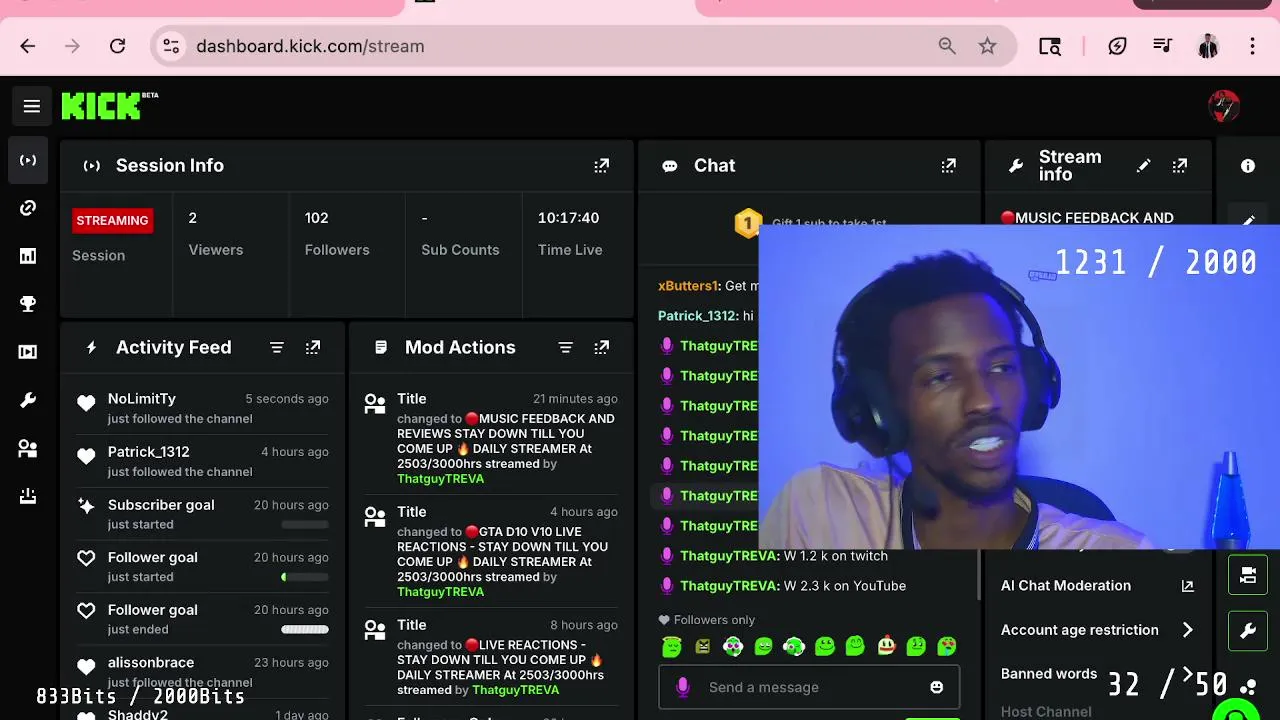Click the Patrick_1312 username in chat
The height and width of the screenshot is (720, 1280).
pyautogui.click(x=696, y=316)
